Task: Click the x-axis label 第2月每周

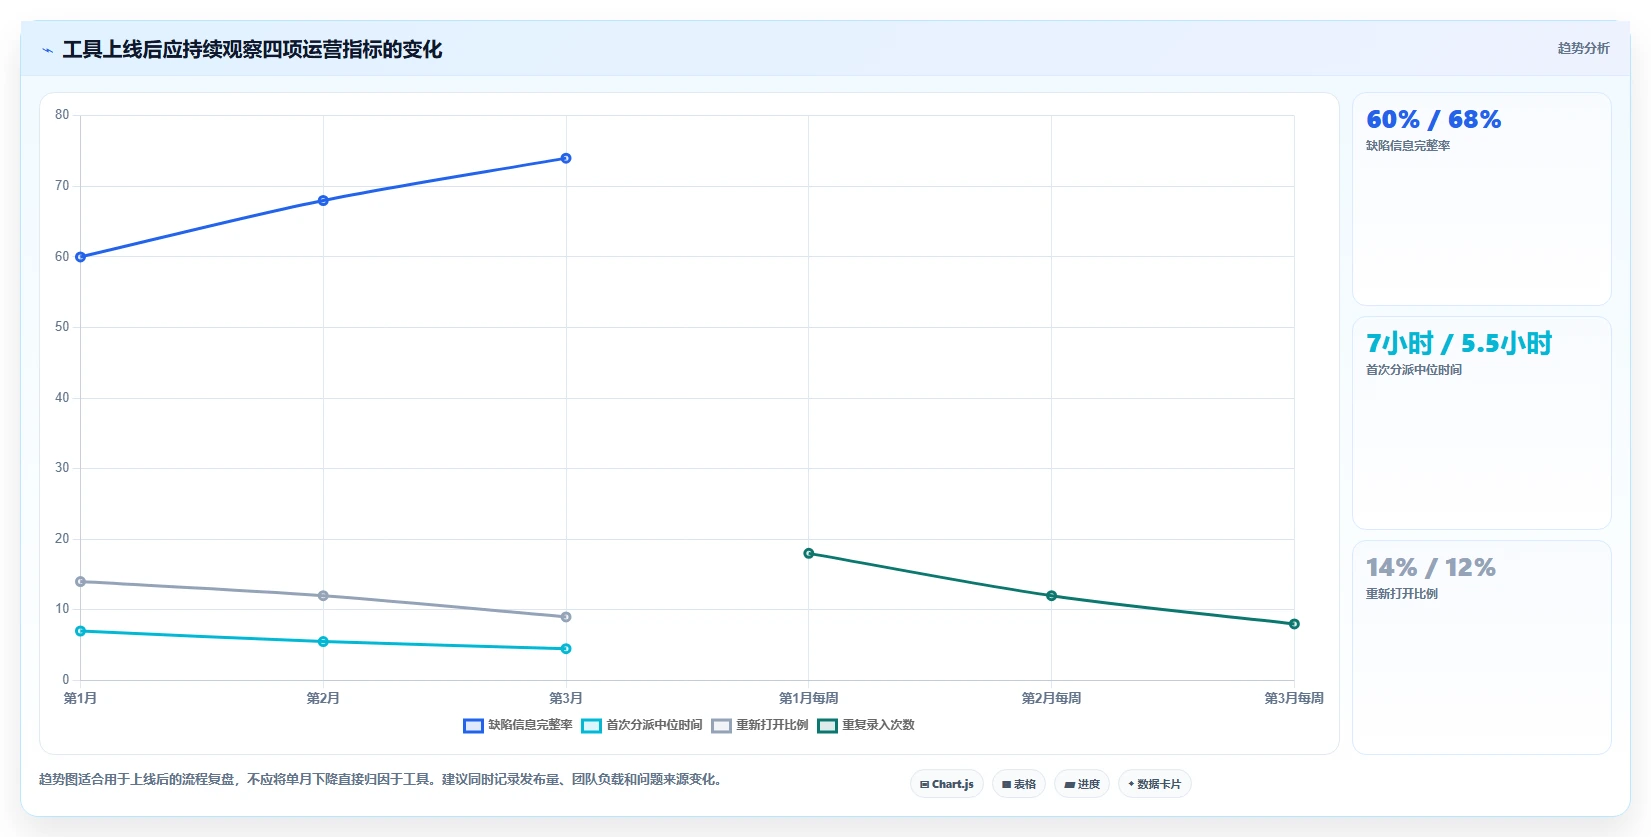Action: [x=1051, y=698]
